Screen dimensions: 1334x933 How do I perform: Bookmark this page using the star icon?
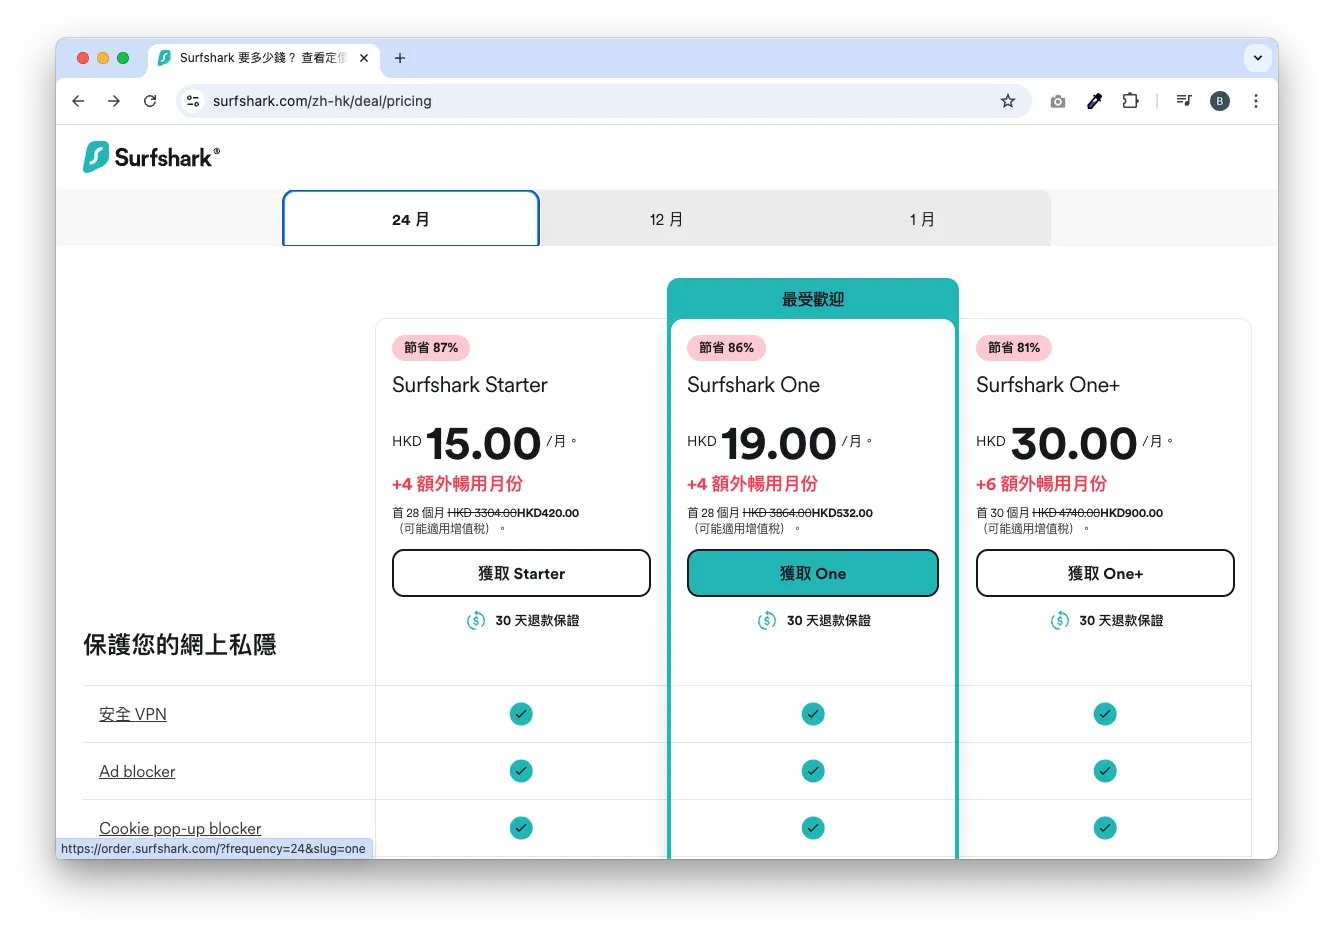click(1008, 101)
